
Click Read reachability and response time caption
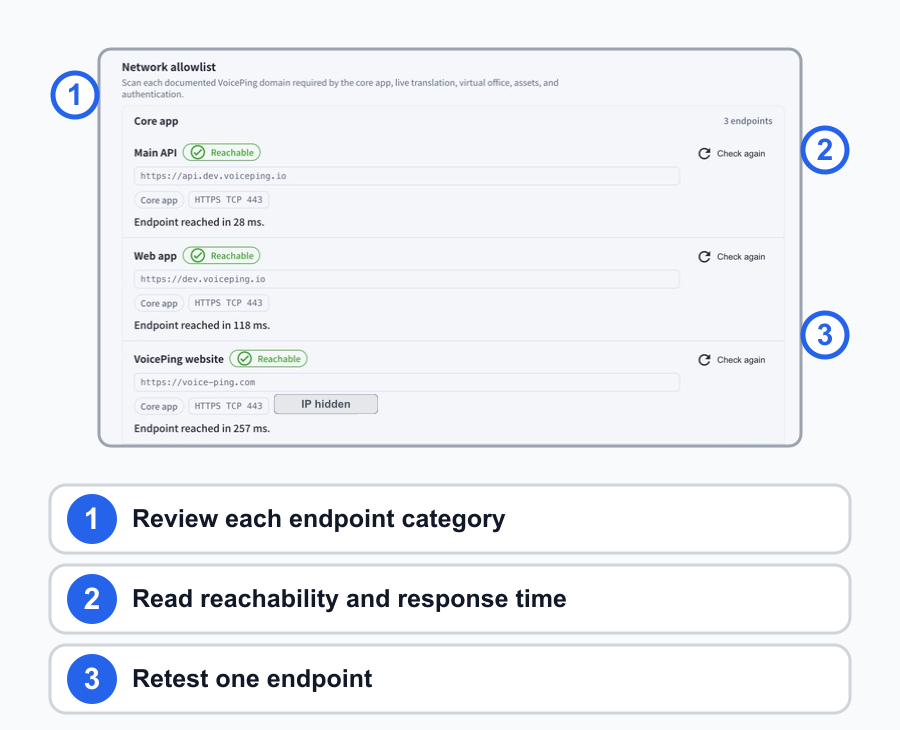tap(350, 599)
